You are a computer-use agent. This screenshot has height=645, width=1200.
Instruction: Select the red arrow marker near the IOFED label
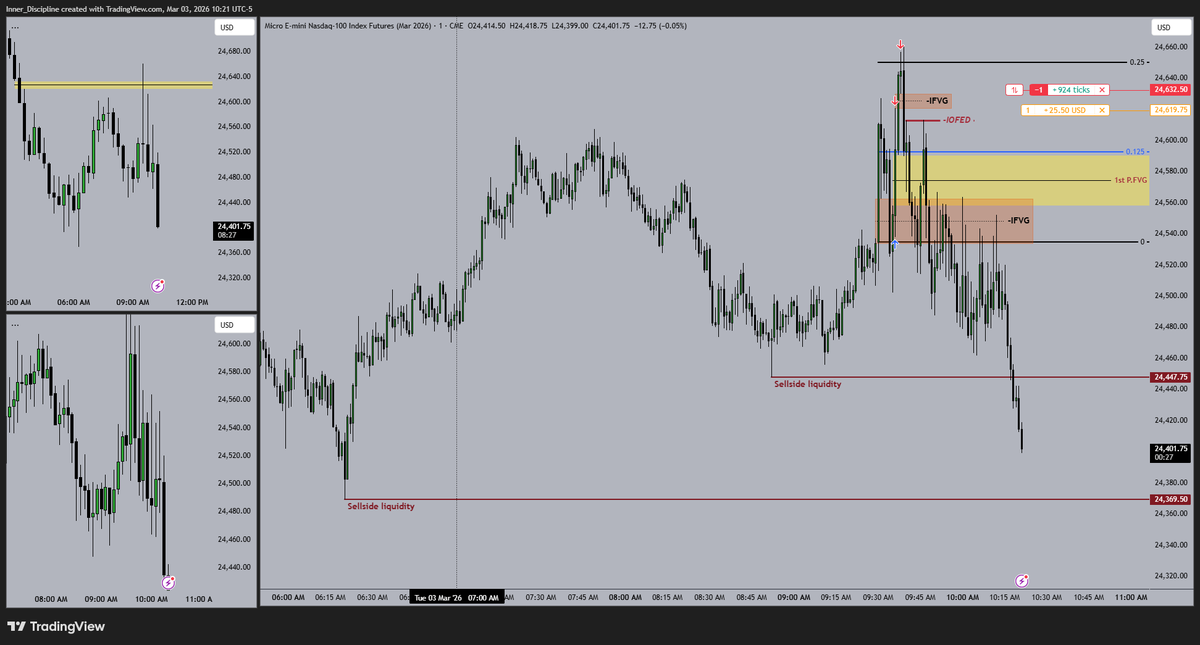pos(893,100)
